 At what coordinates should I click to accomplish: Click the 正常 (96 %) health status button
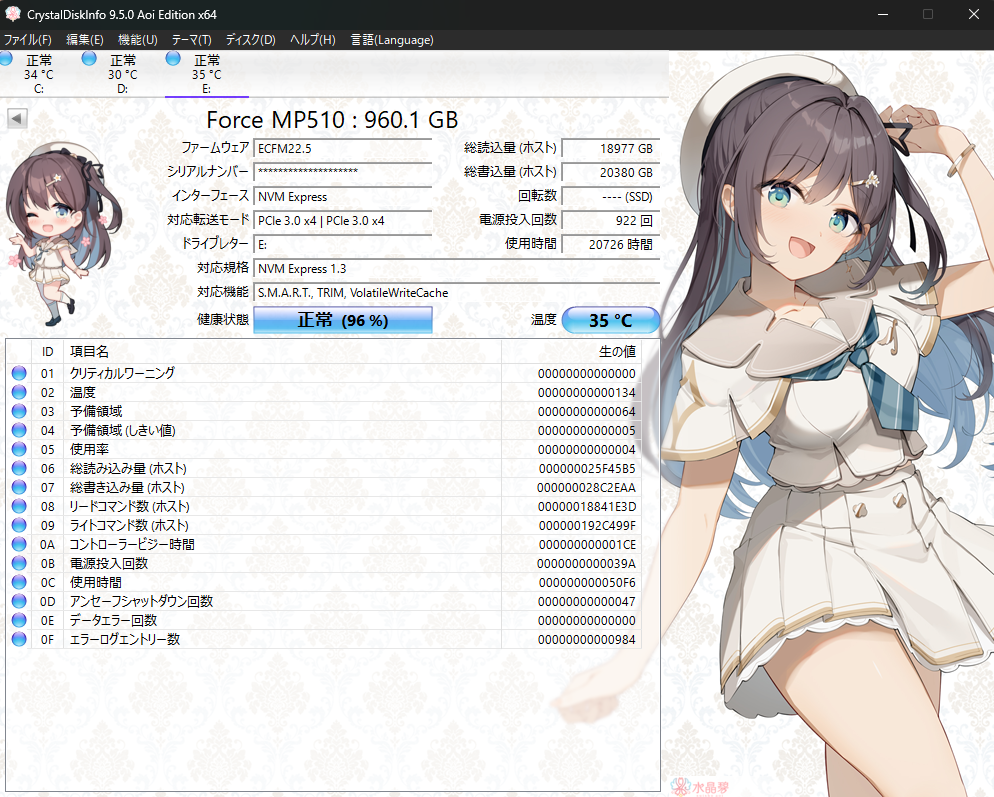(343, 320)
